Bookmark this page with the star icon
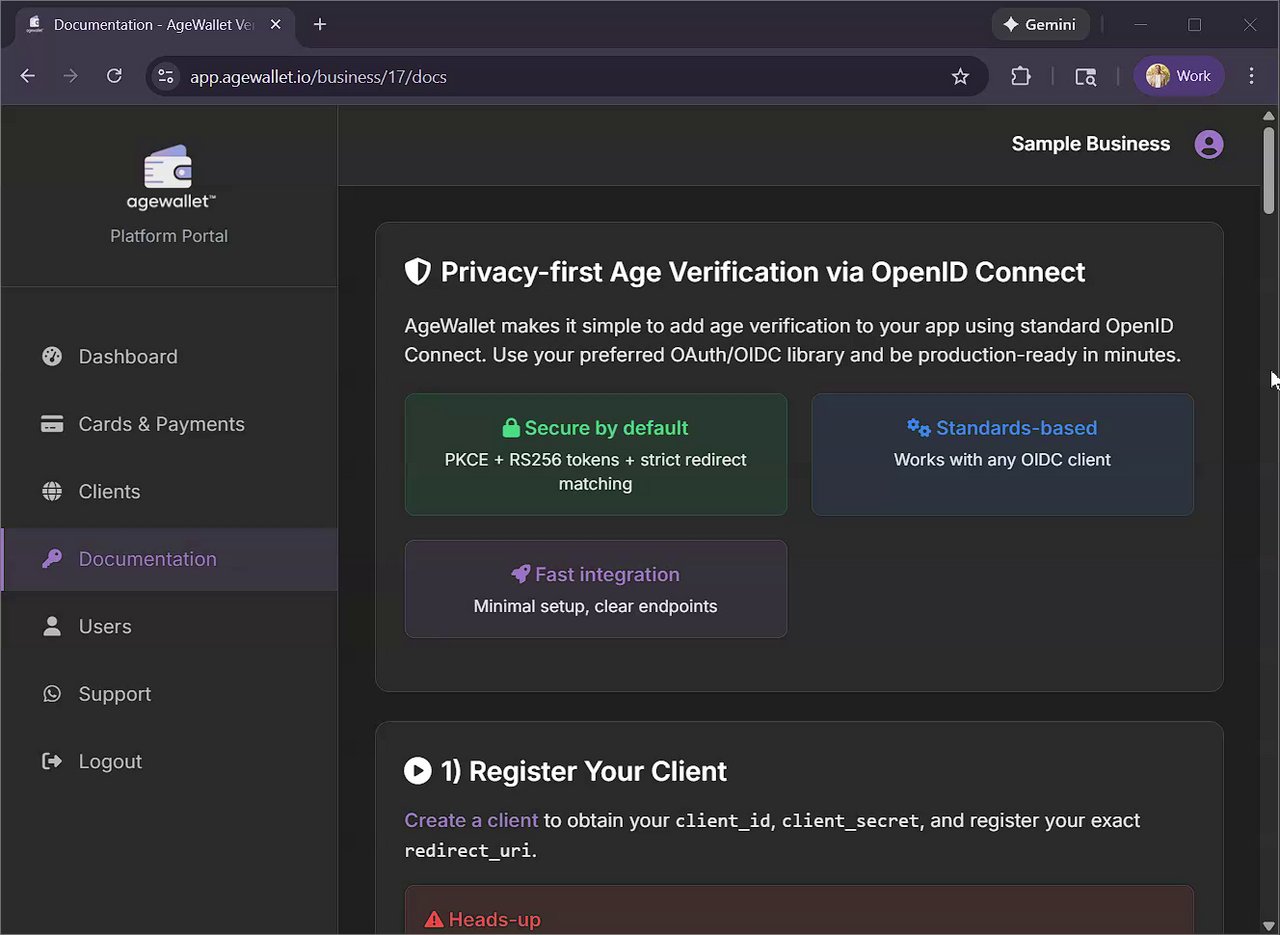Screen dimensions: 1280x935 click(960, 76)
